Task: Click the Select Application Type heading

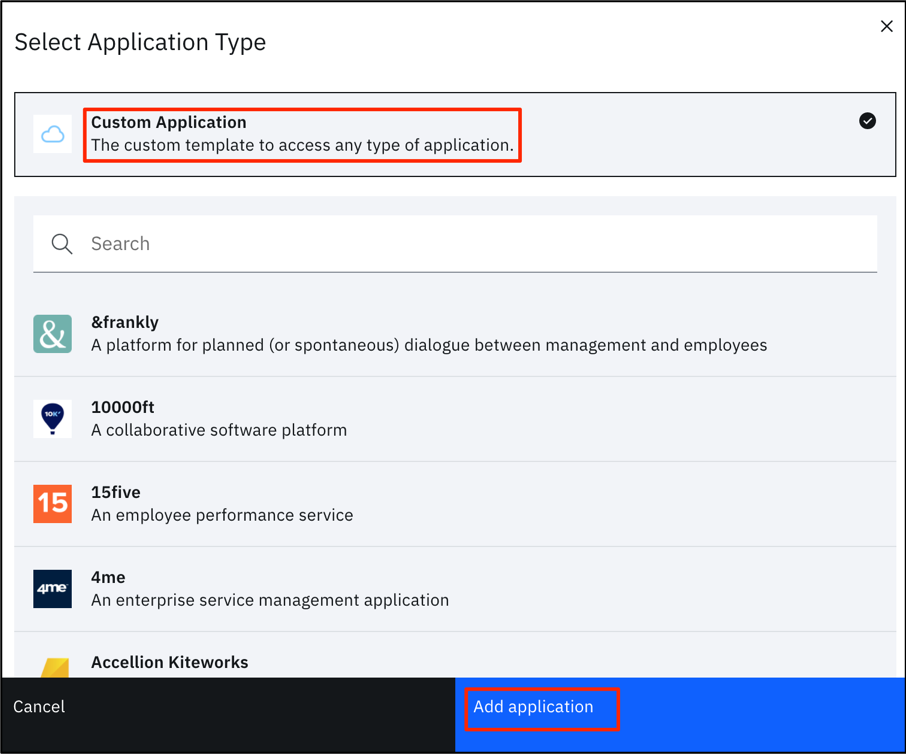Action: tap(140, 42)
